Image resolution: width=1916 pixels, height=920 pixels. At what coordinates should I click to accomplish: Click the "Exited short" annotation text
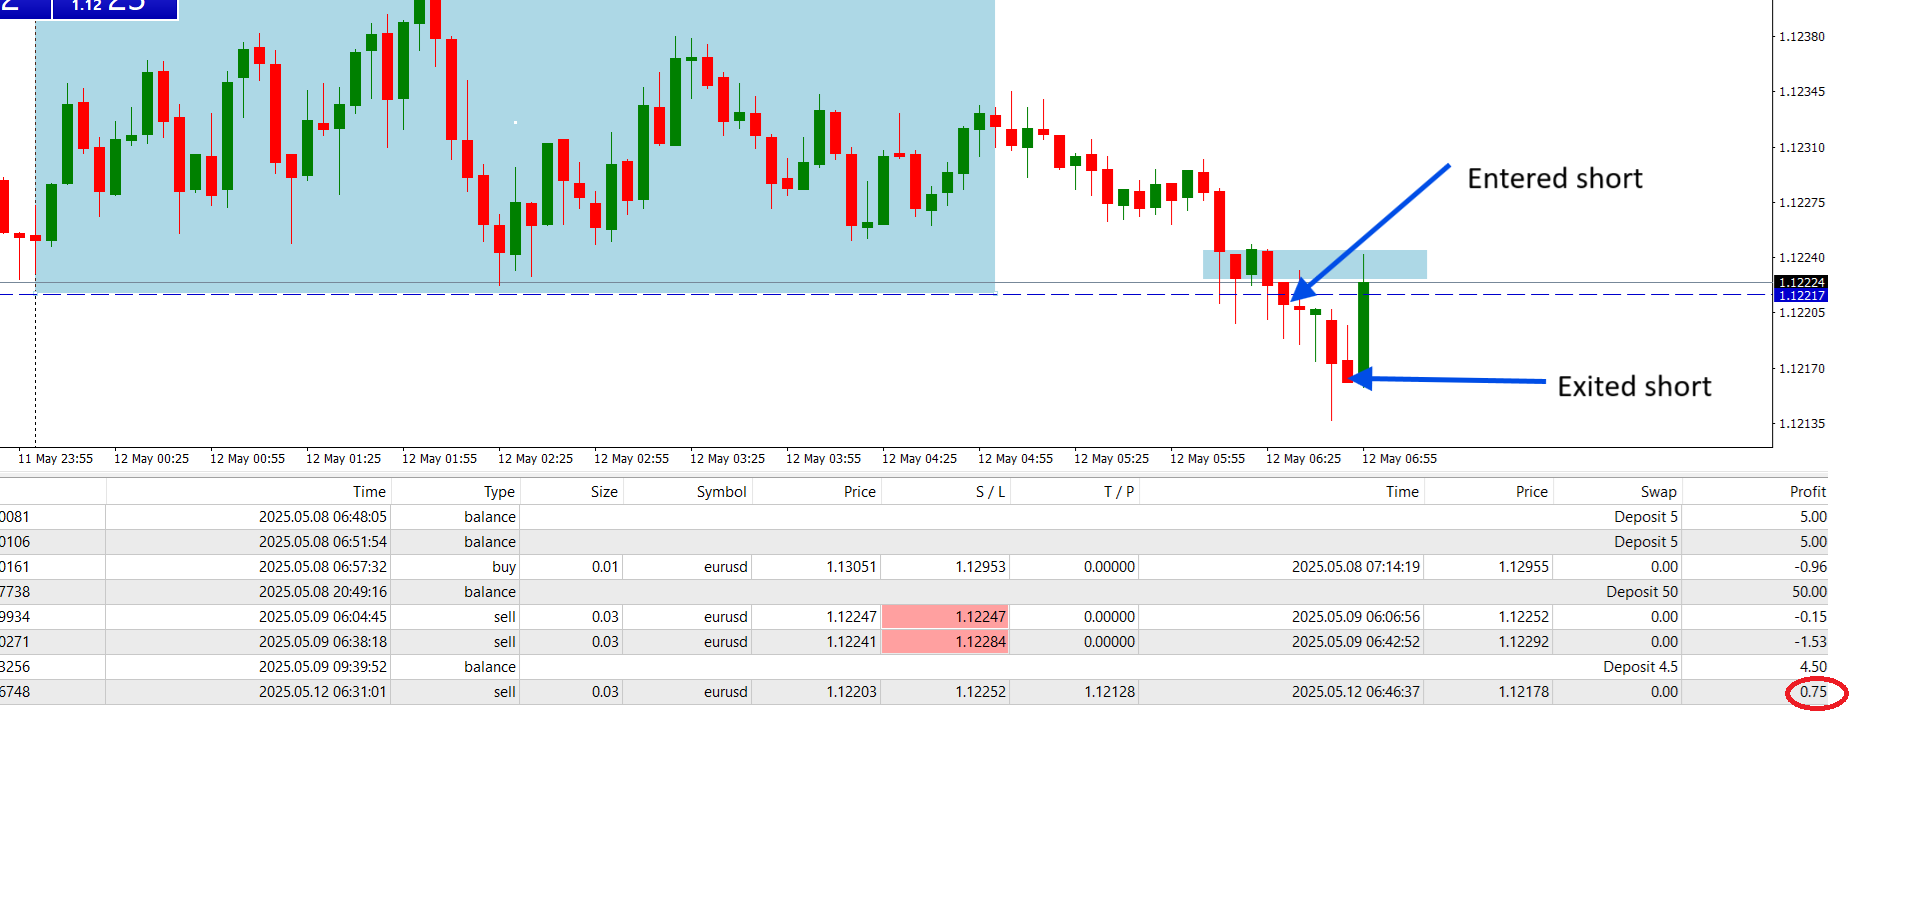[1633, 387]
